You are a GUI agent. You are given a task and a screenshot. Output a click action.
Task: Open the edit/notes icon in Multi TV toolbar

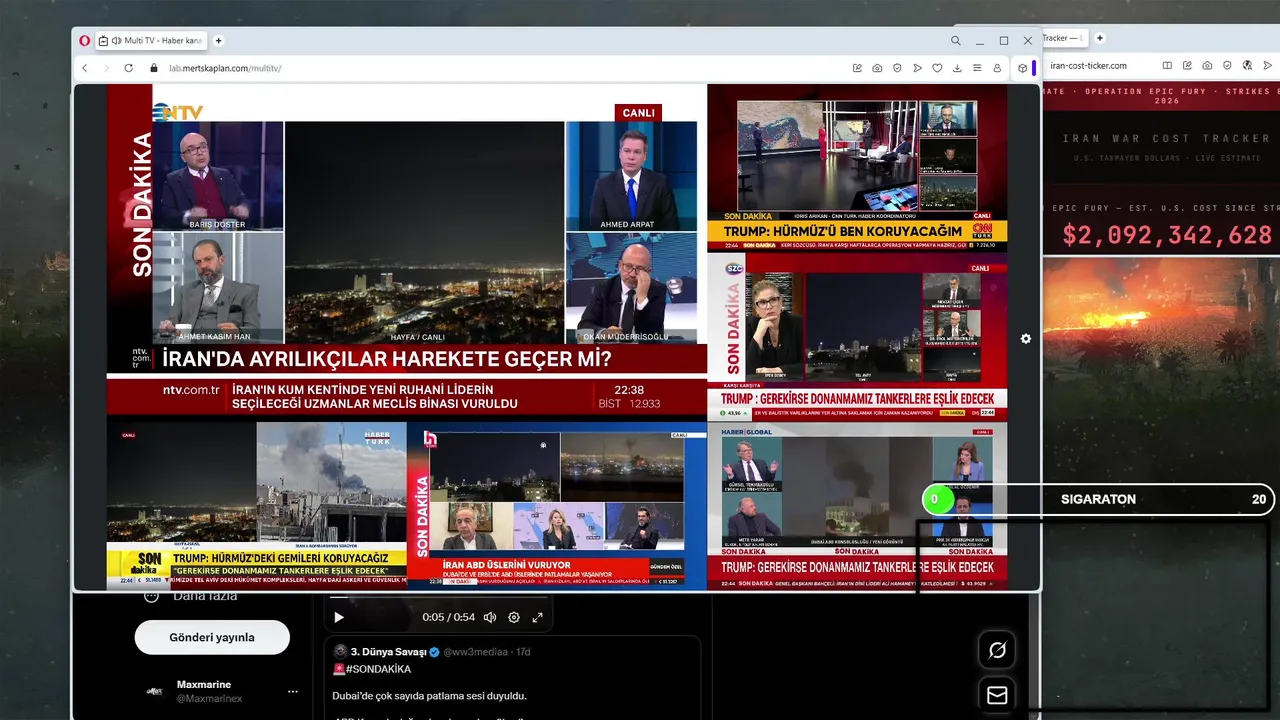[x=857, y=68]
